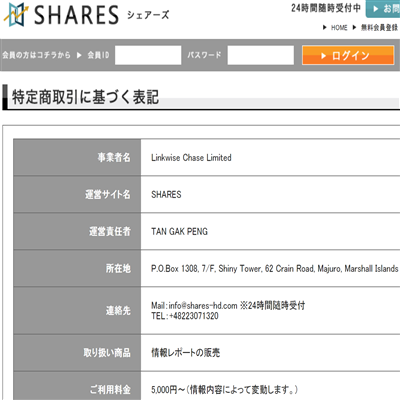400x400 pixels.
Task: Click the arrow icon after 会員の方はコチラから
Action: (79, 55)
